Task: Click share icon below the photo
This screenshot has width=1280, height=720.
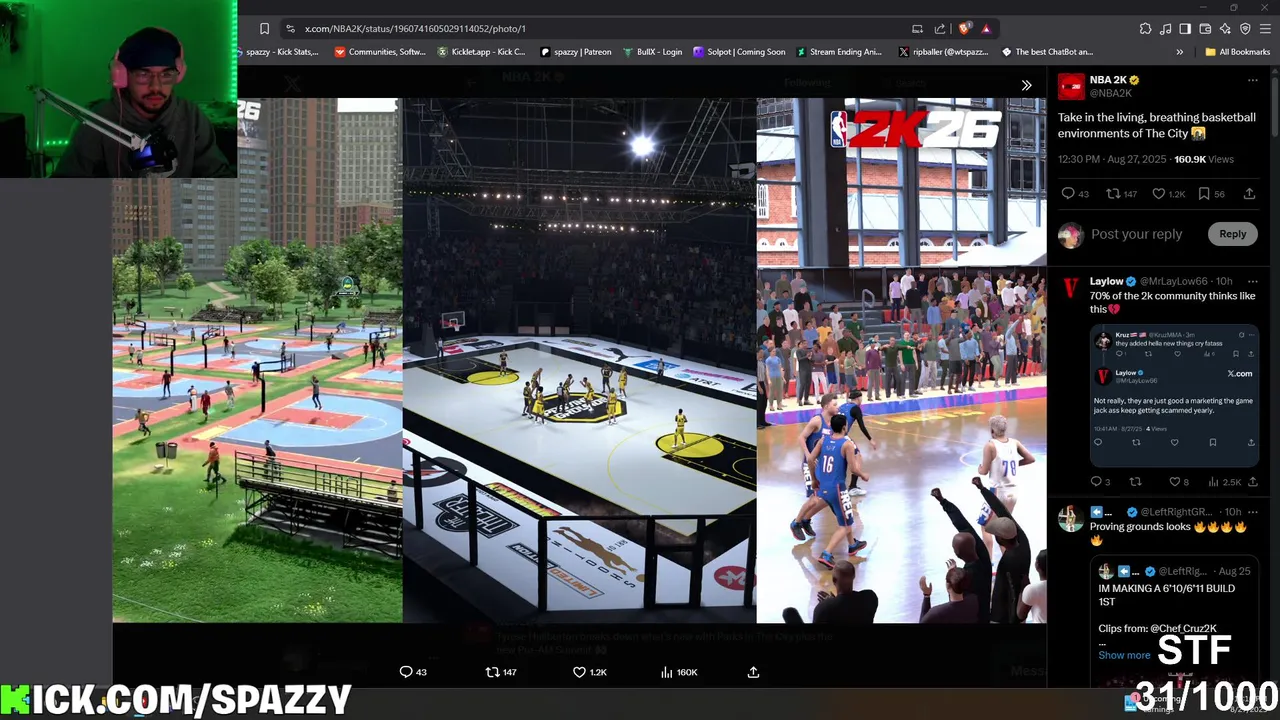Action: 753,672
